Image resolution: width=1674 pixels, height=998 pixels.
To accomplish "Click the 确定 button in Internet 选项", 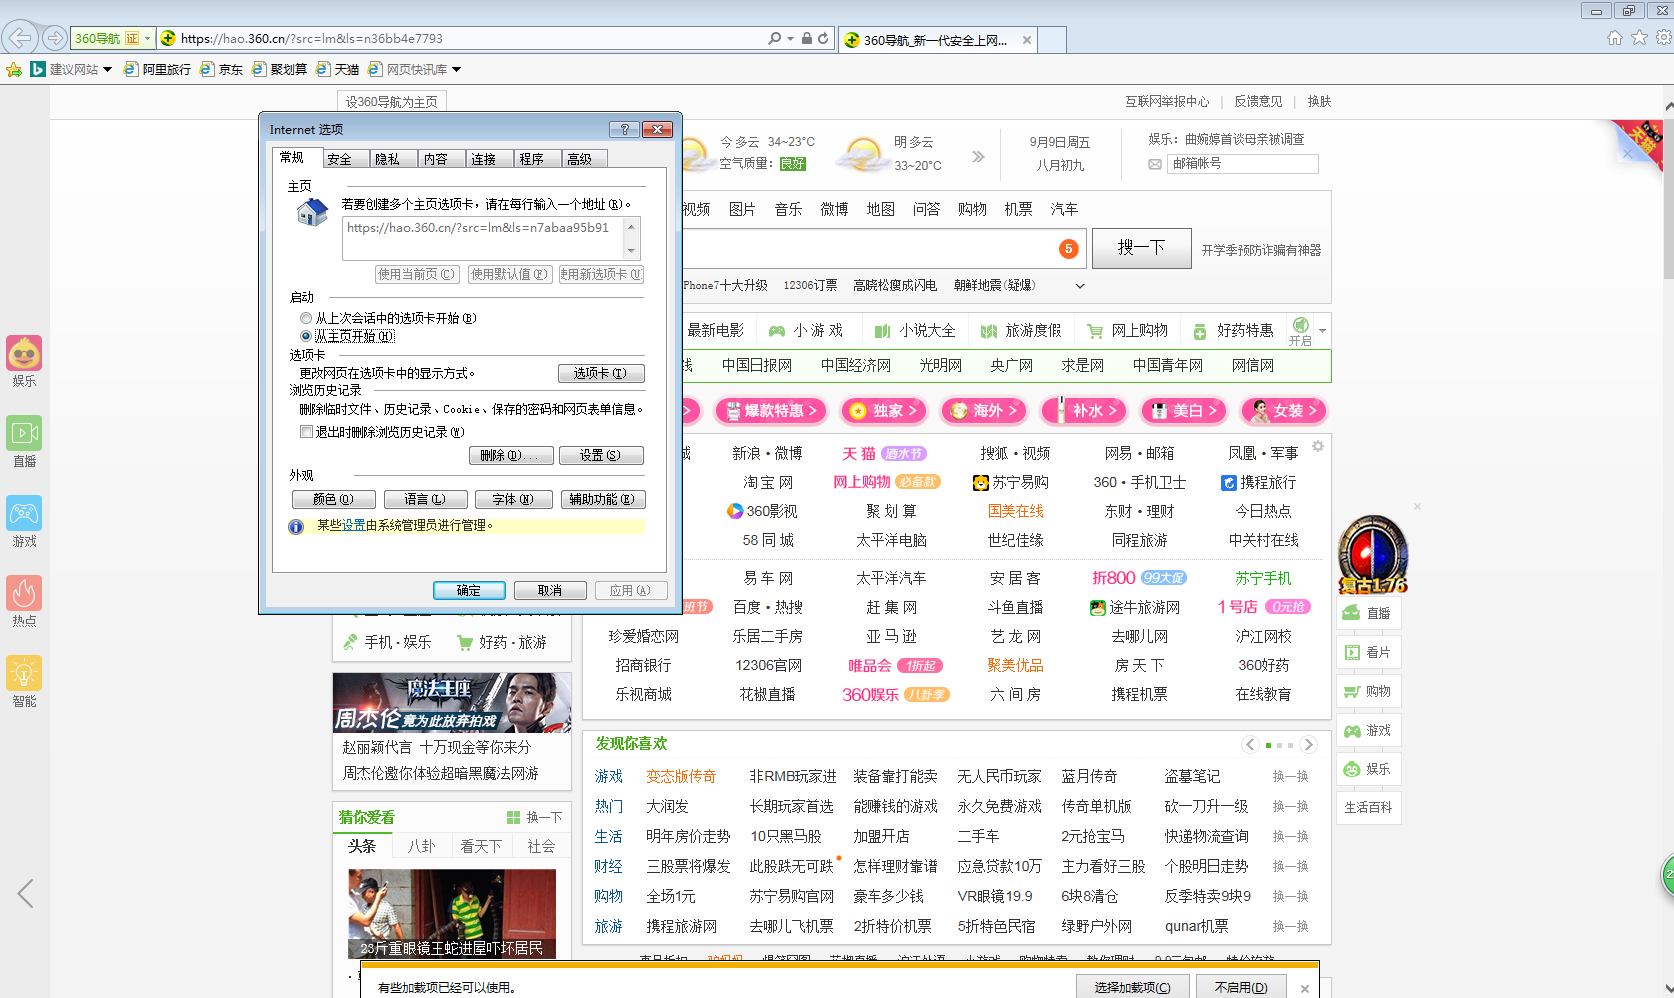I will (x=469, y=590).
